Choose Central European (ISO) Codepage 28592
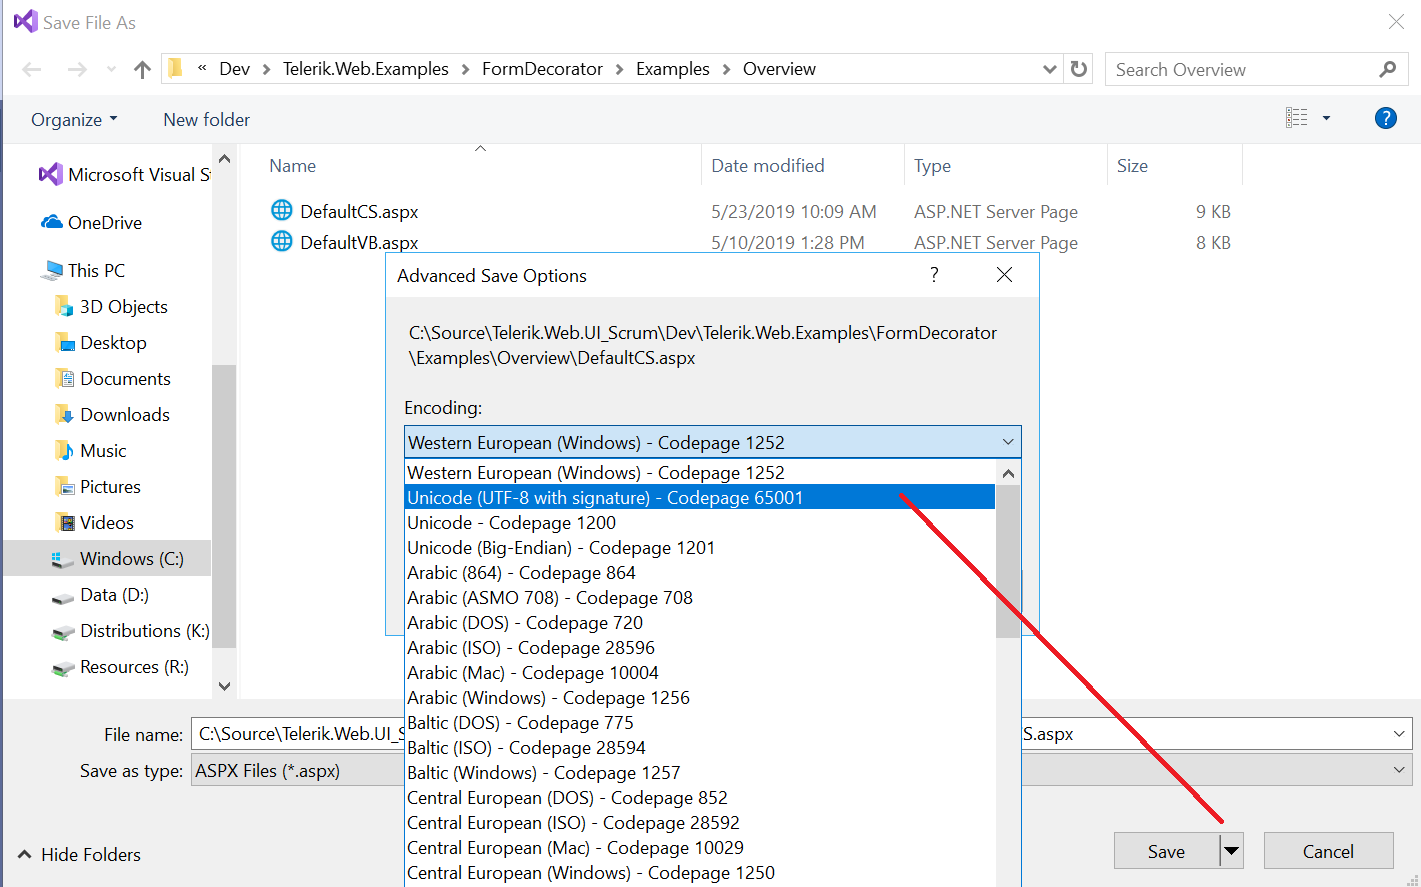Viewport: 1421px width, 887px height. coord(700,823)
